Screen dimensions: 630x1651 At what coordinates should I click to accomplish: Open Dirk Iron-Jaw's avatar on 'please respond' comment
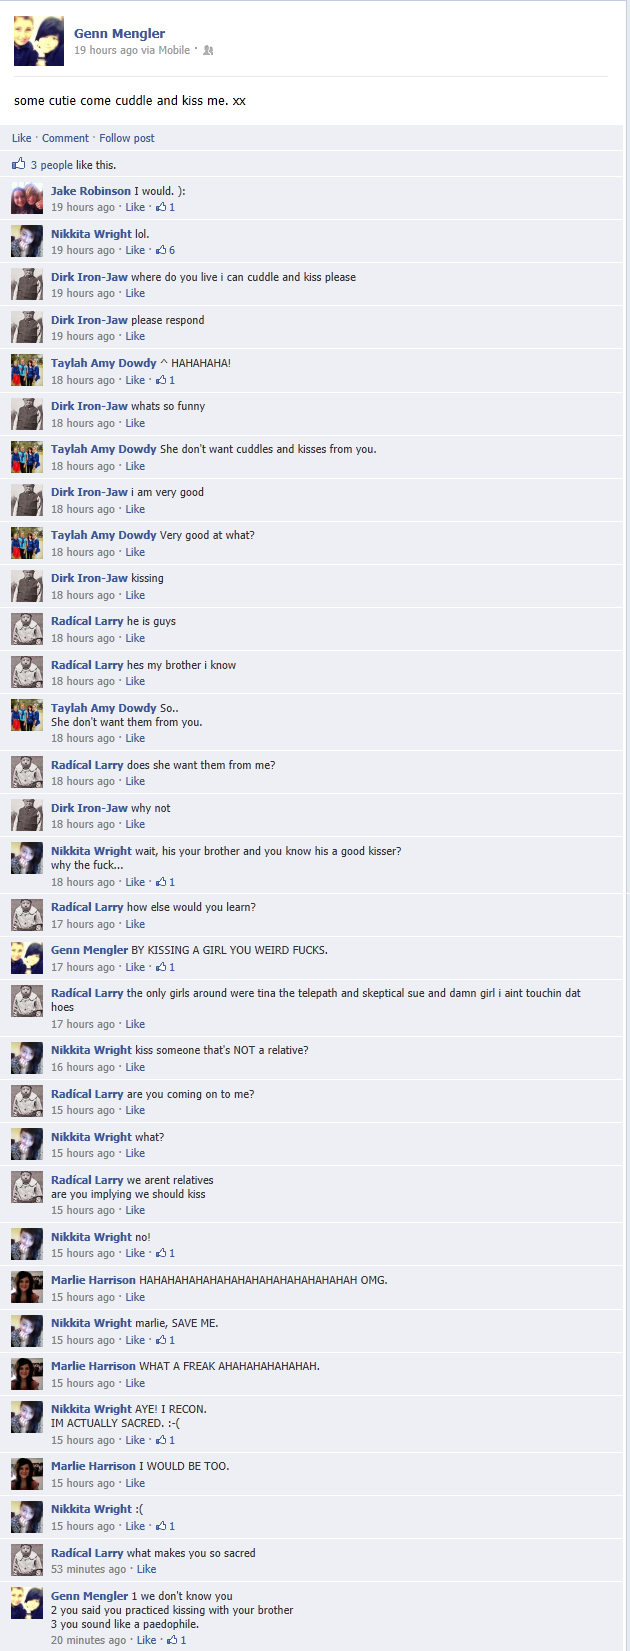[27, 327]
